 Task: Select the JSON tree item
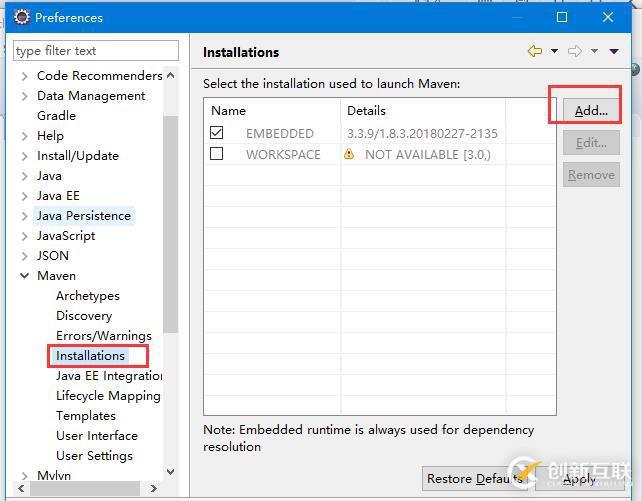coord(53,256)
